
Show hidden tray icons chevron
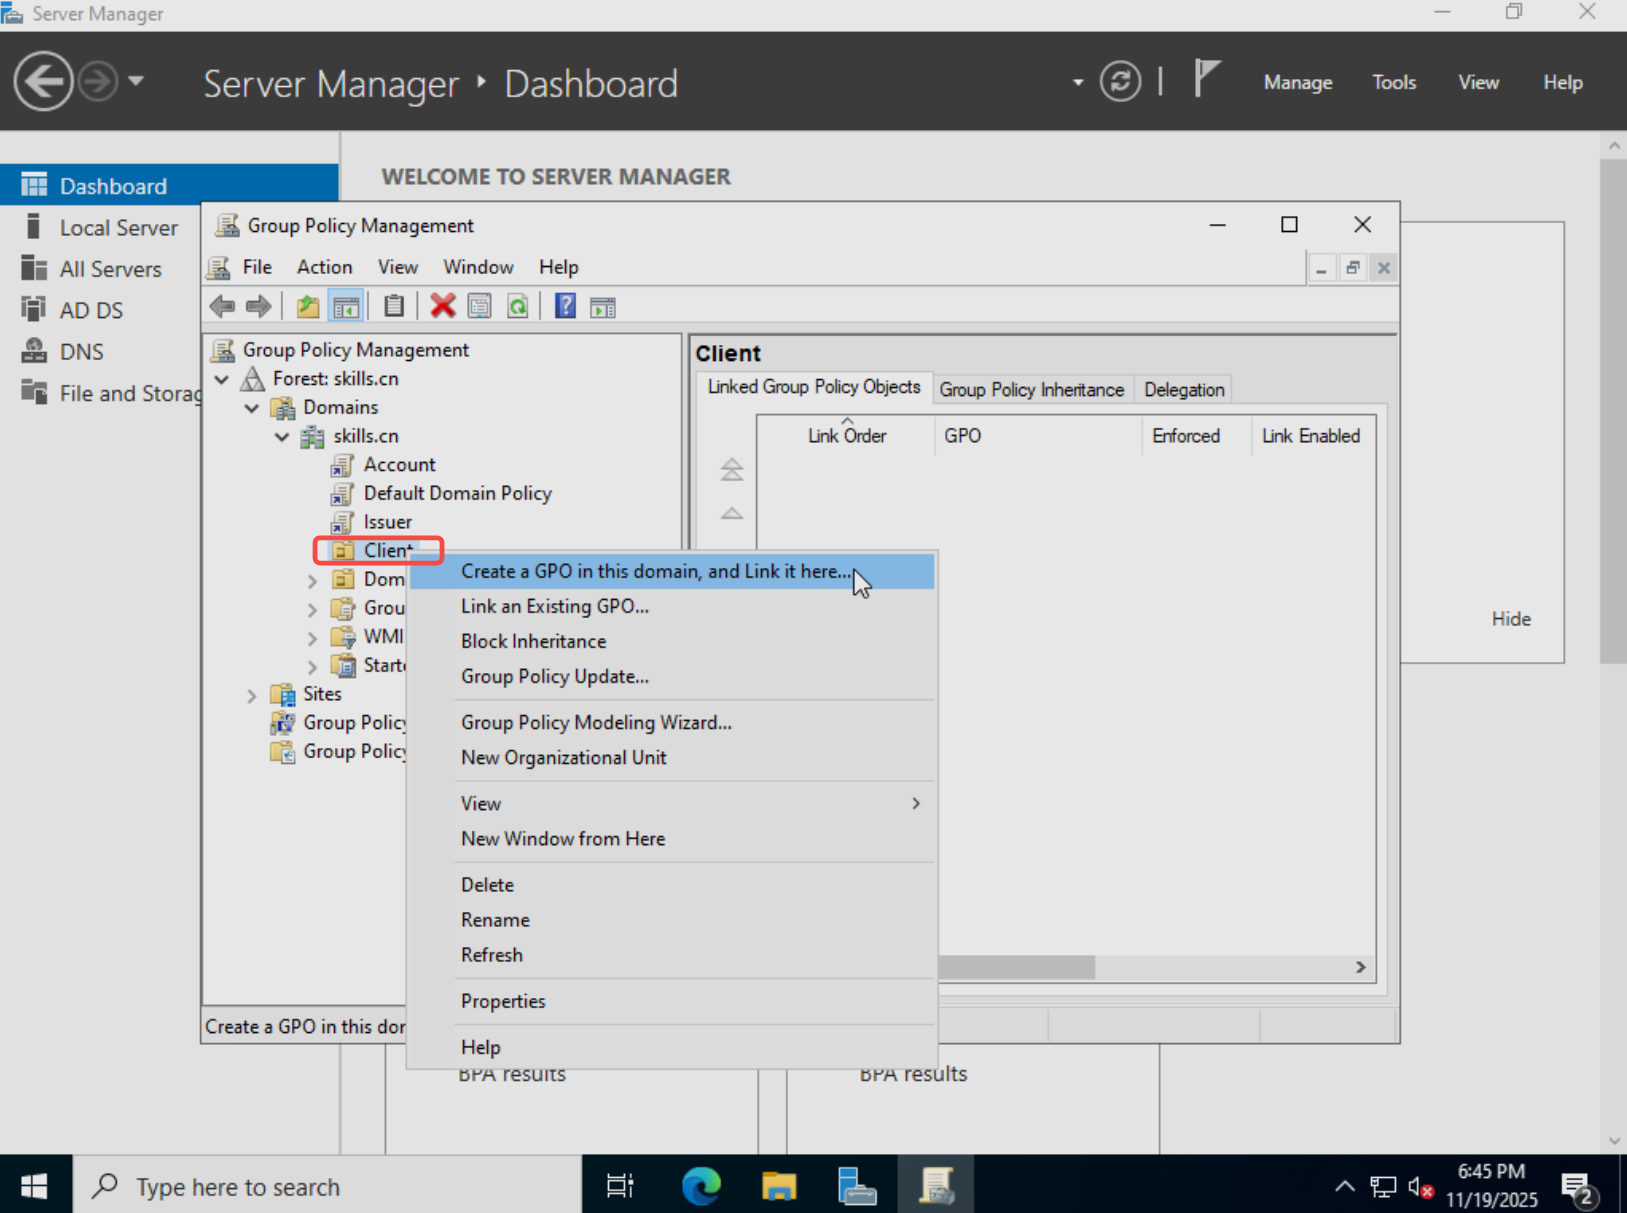tap(1345, 1187)
